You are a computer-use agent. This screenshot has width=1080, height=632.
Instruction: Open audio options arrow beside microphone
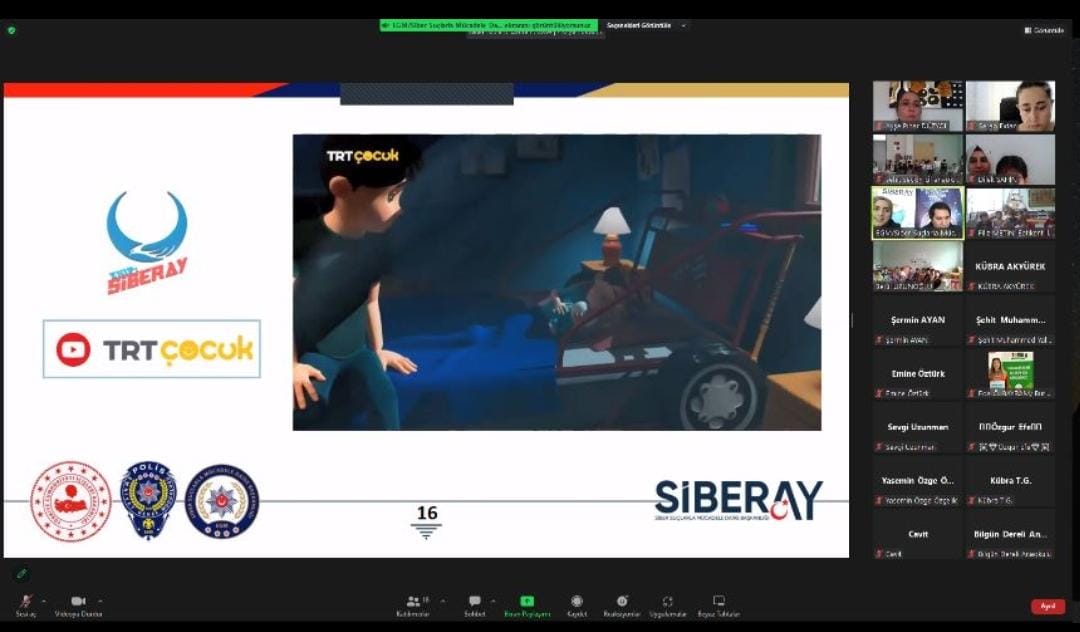[44, 601]
